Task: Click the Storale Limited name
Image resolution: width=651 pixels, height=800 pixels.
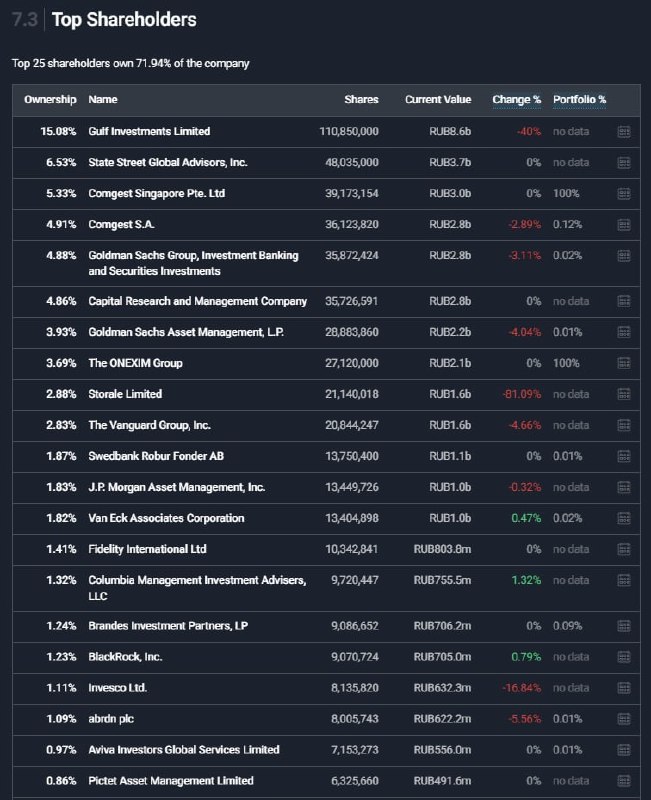Action: coord(125,394)
